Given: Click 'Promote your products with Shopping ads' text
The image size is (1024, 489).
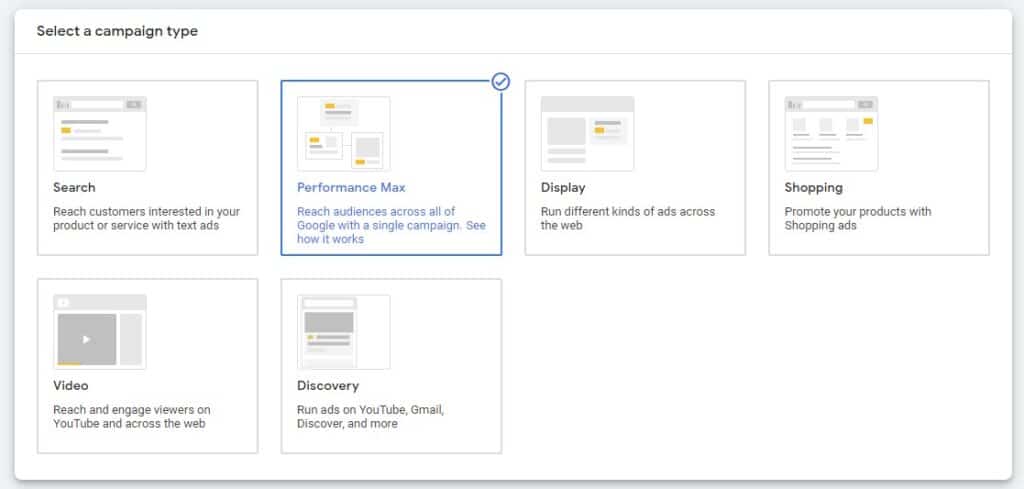Looking at the screenshot, I should (858, 219).
